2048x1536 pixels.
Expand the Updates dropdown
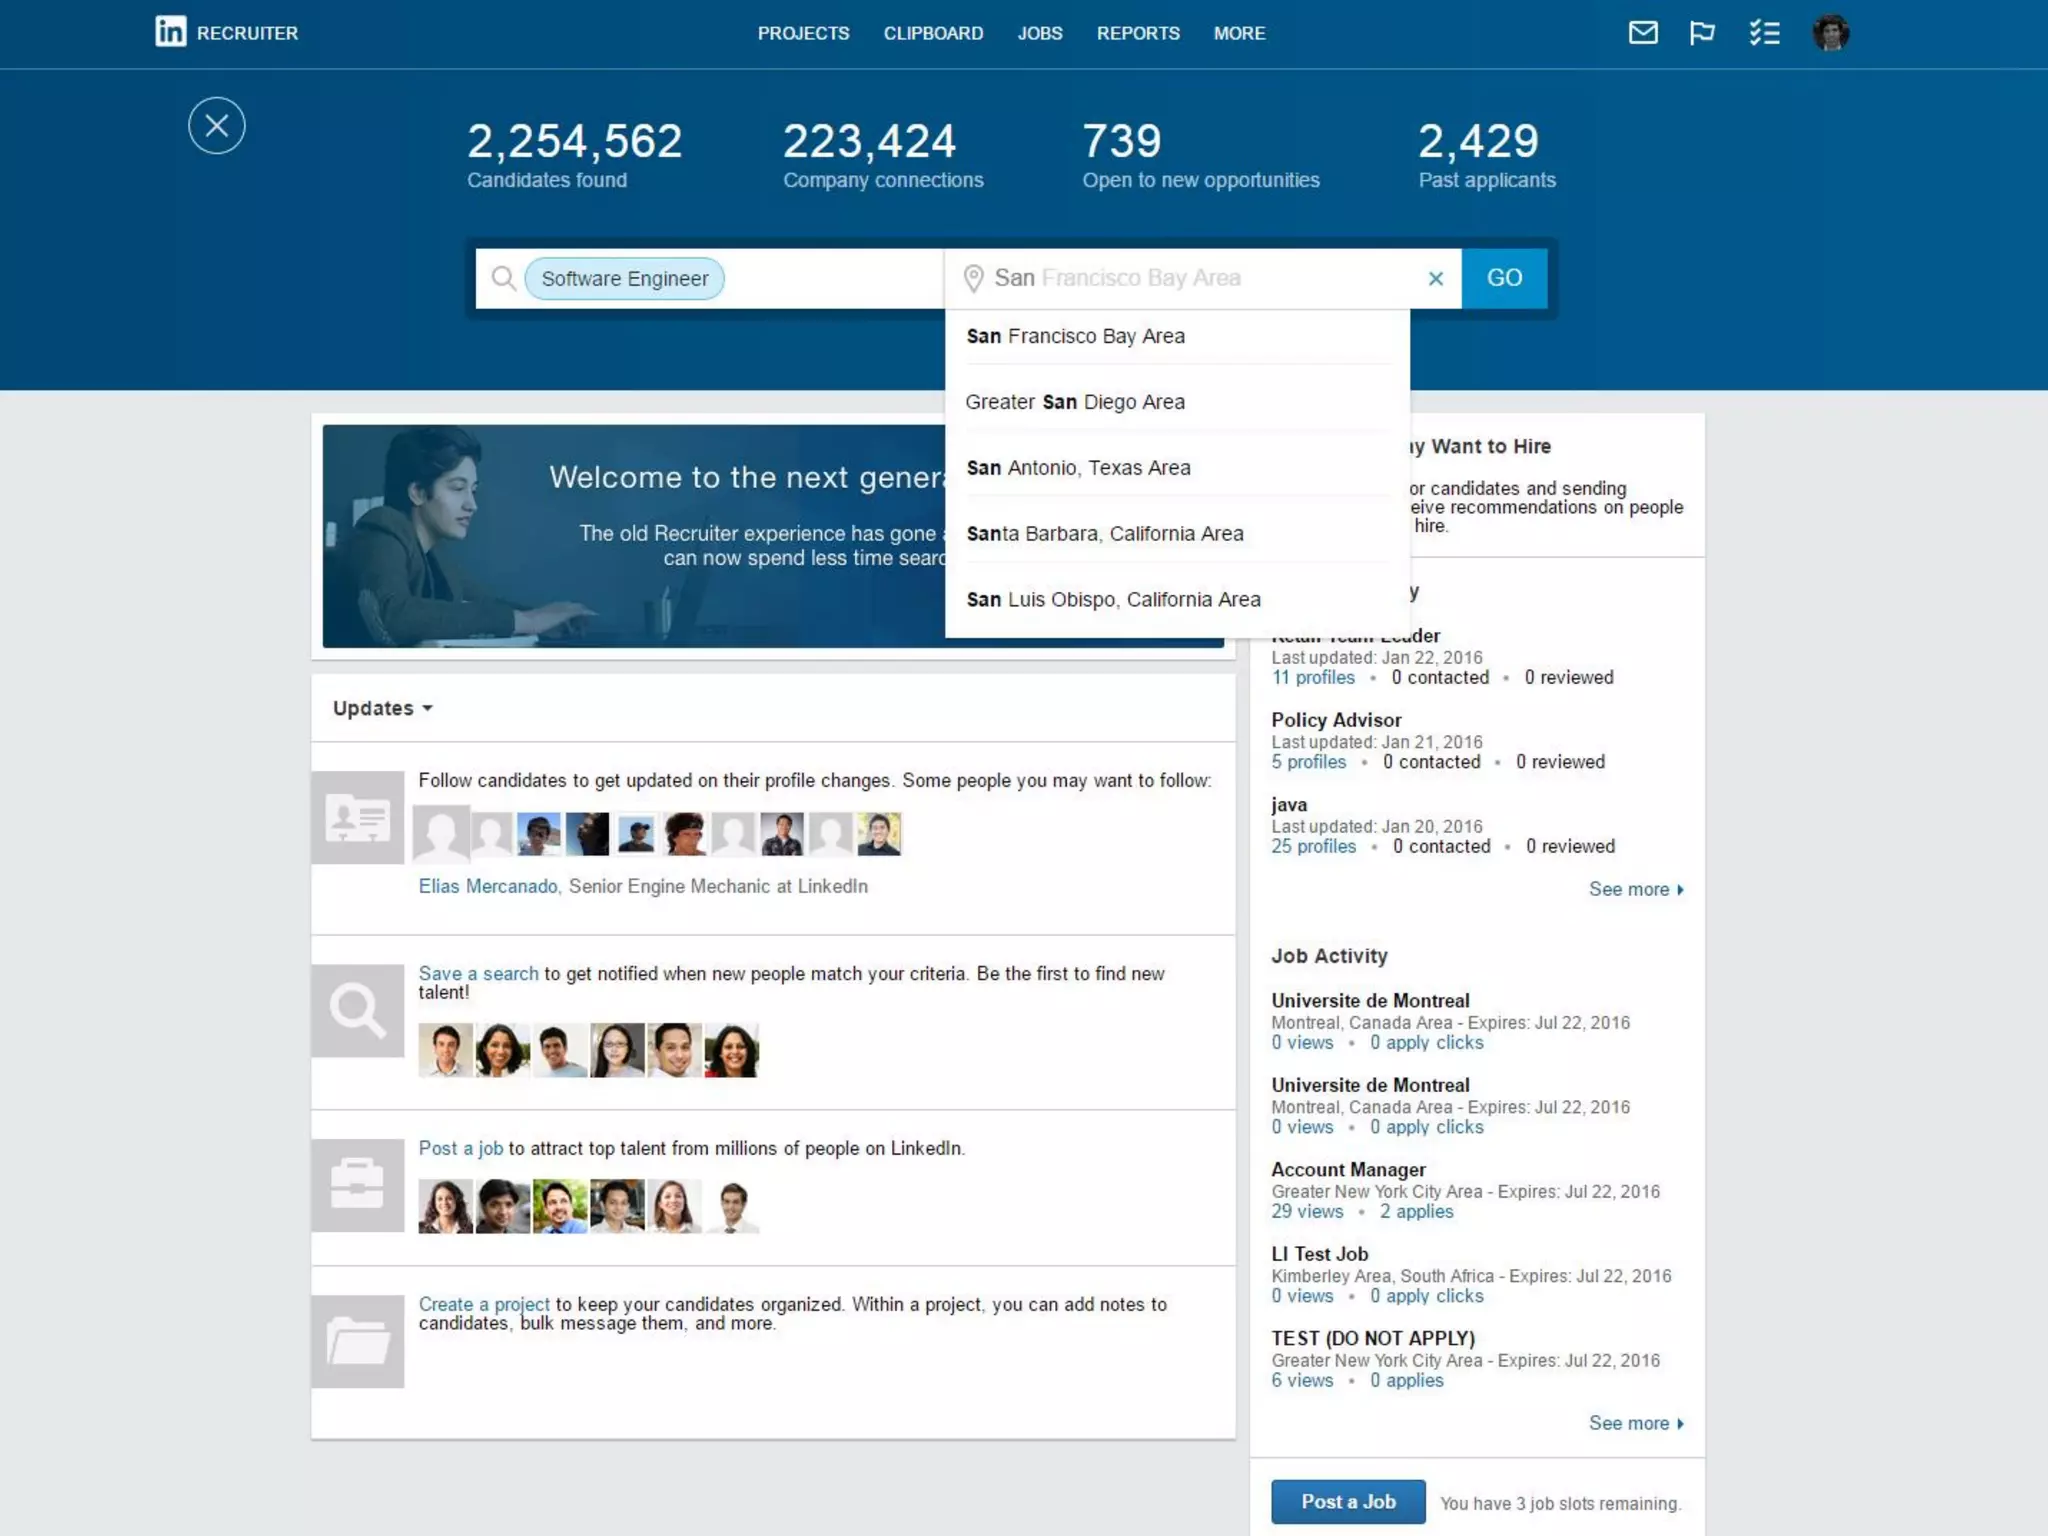tap(382, 708)
